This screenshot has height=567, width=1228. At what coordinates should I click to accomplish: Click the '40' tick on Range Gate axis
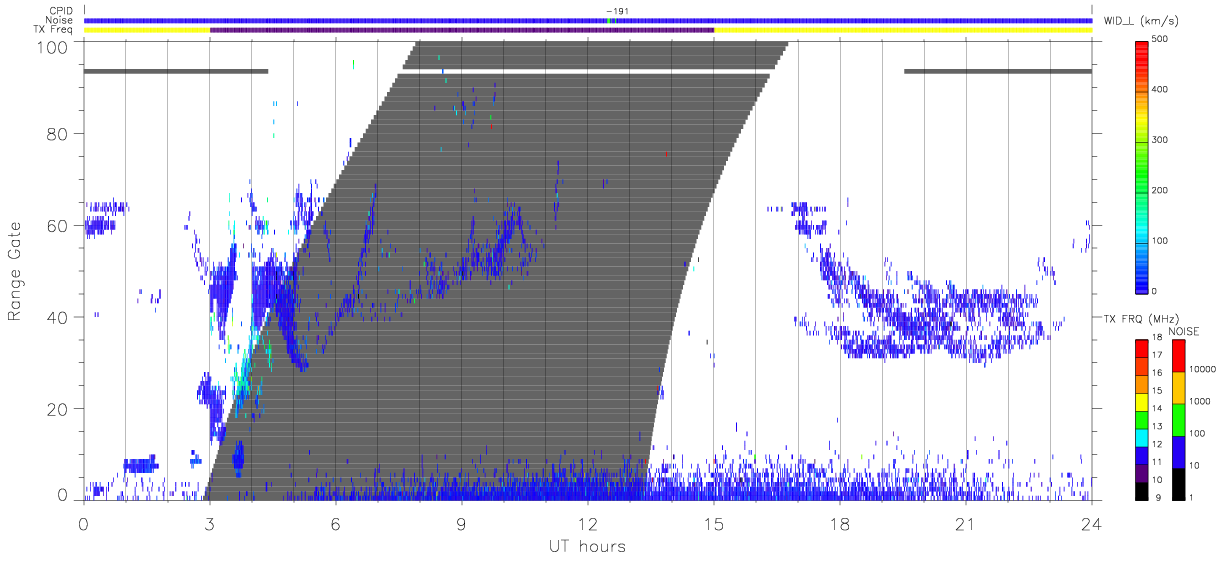click(x=57, y=317)
